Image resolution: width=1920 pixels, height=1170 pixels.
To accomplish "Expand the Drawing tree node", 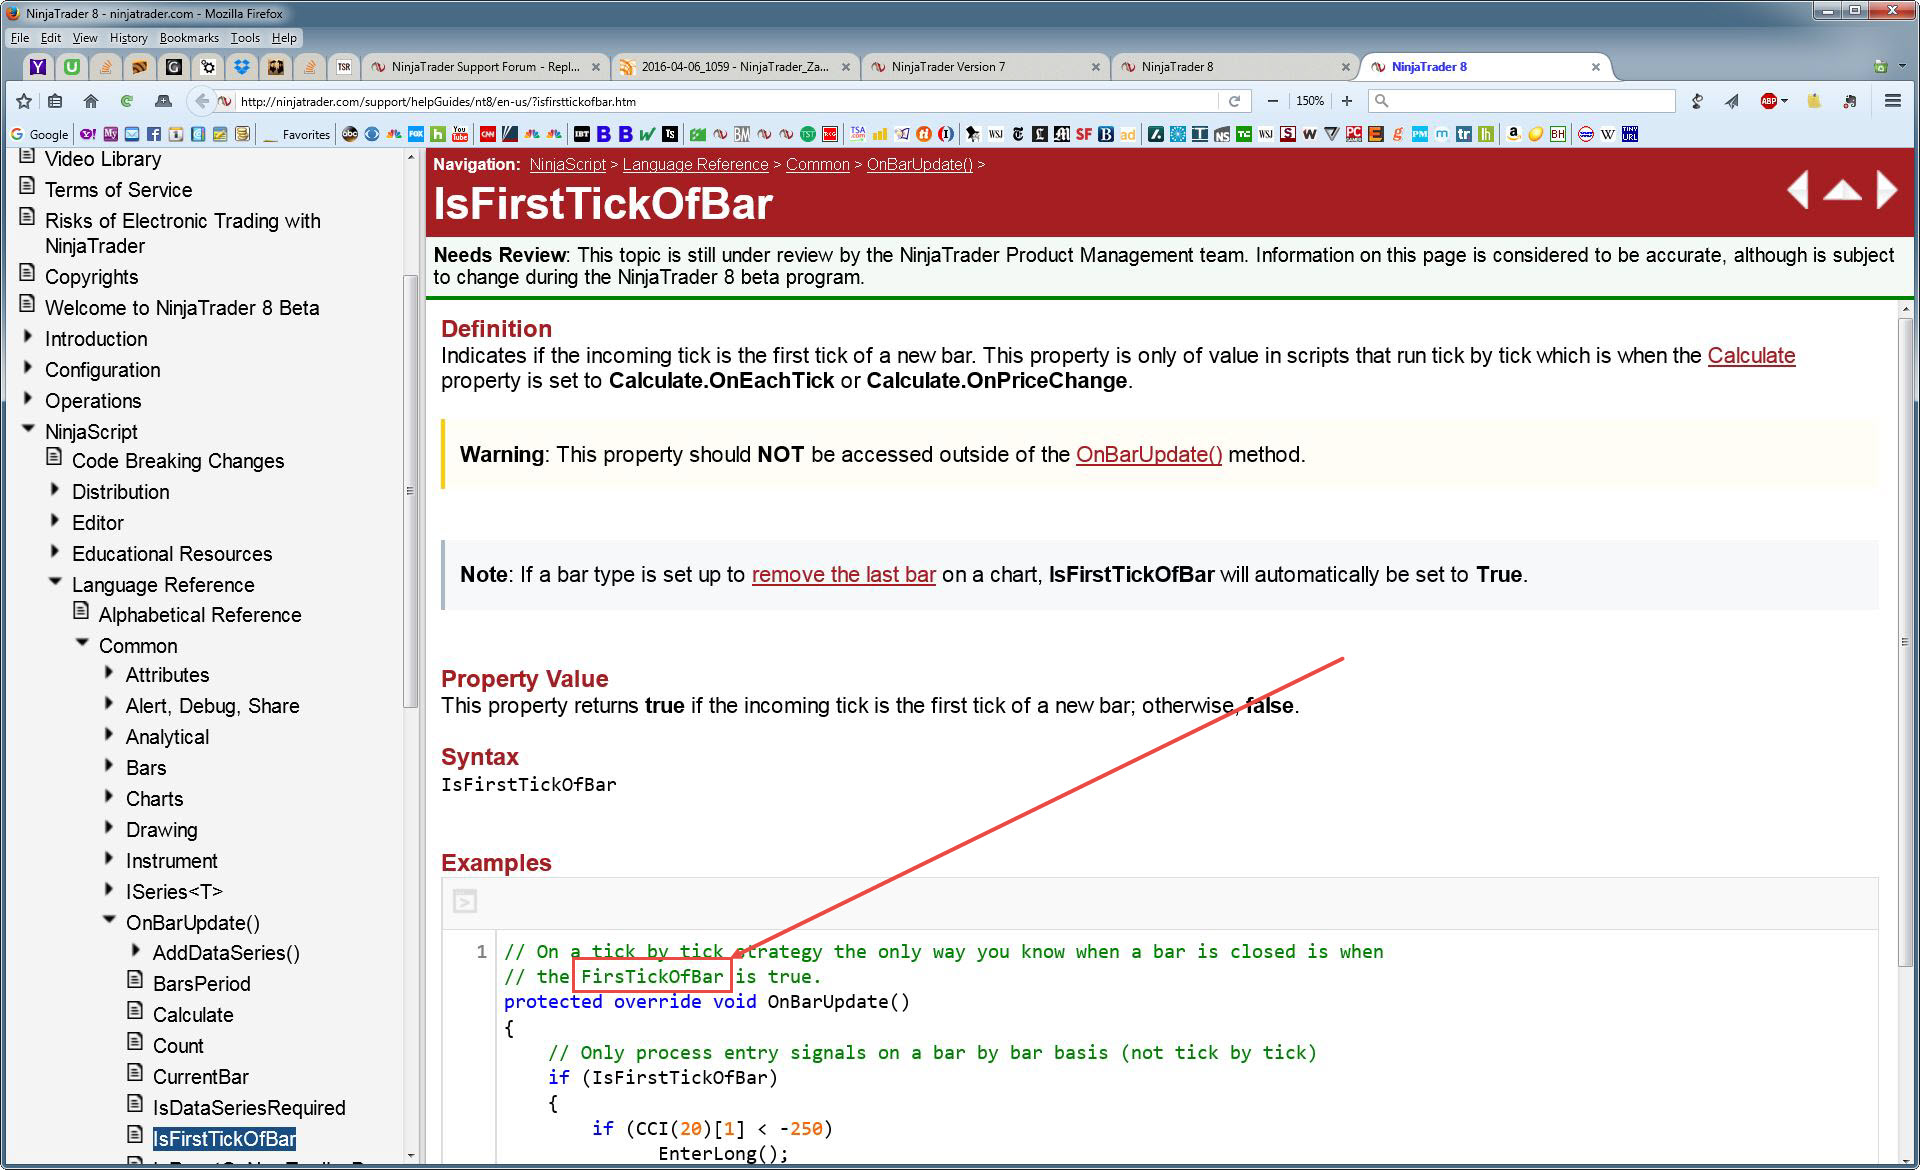I will click(x=109, y=828).
